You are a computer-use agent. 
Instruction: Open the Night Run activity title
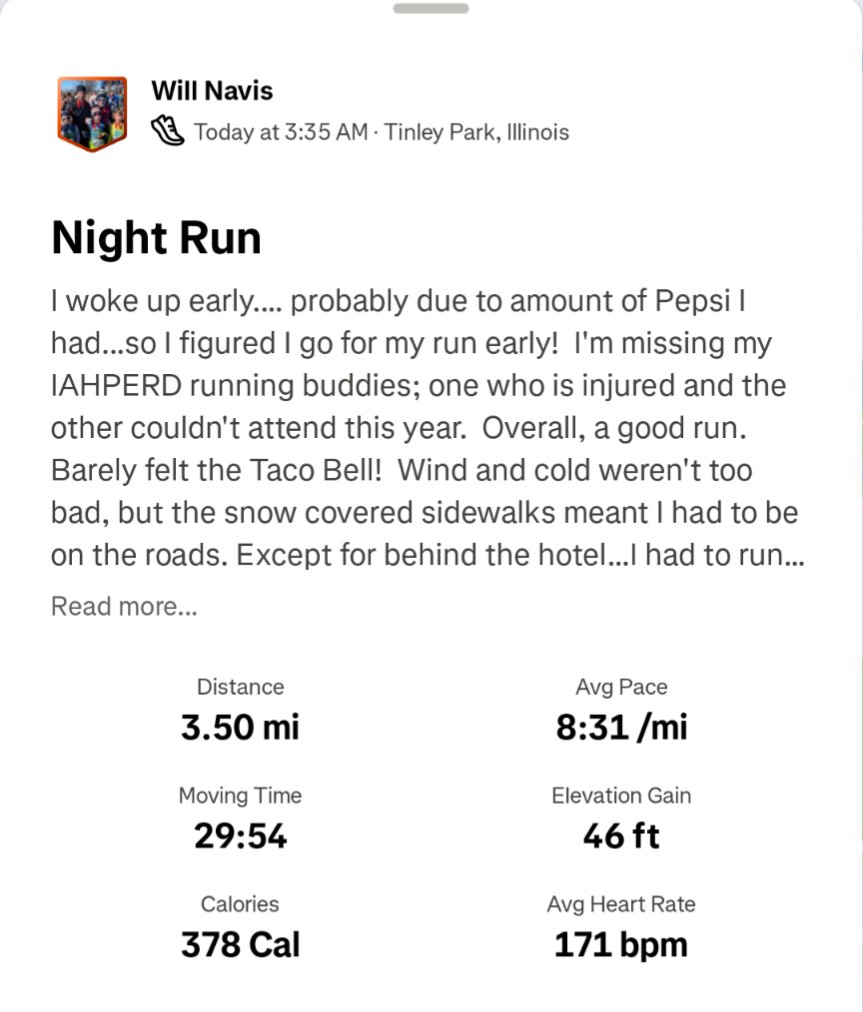(x=156, y=238)
